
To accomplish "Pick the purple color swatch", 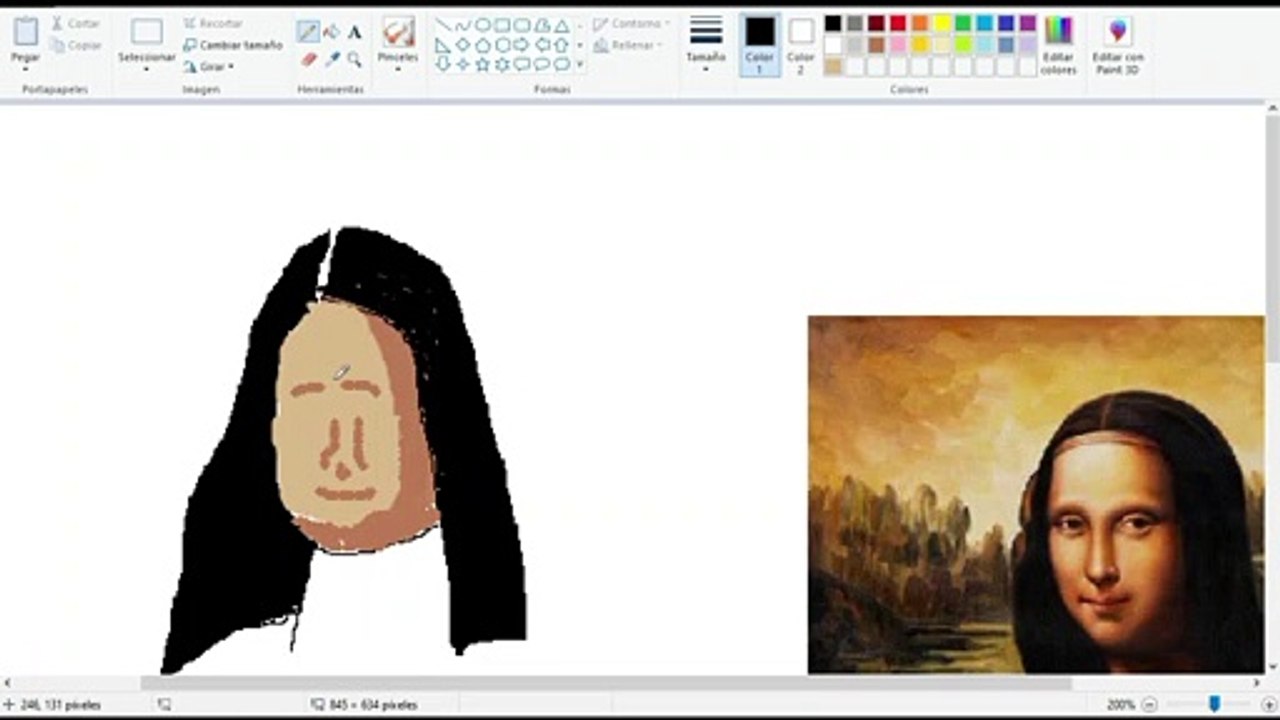I will tap(1028, 23).
